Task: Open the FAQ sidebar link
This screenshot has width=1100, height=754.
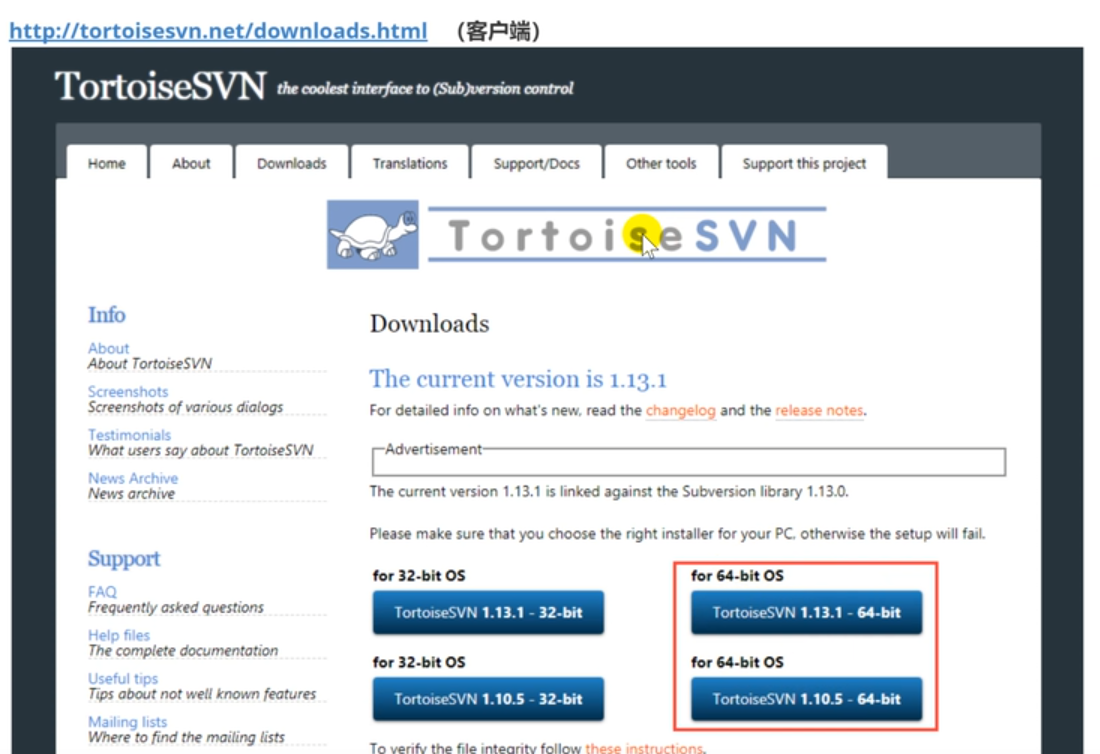Action: [x=102, y=591]
